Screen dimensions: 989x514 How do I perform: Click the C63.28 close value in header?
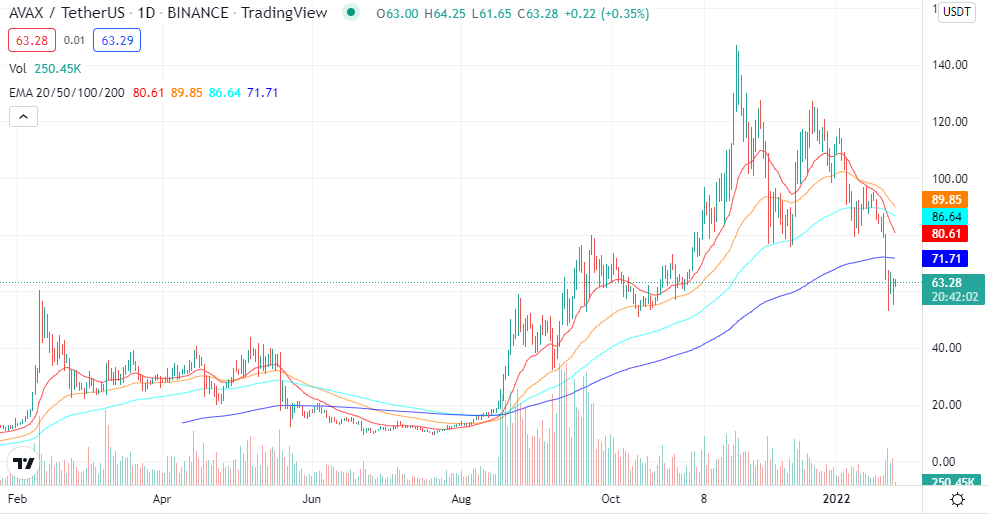(x=538, y=13)
